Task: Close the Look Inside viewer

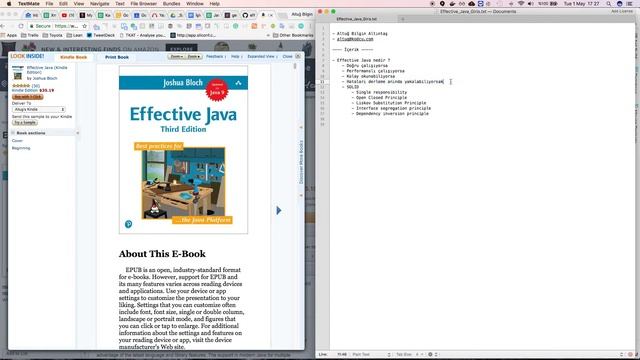Action: (x=291, y=57)
